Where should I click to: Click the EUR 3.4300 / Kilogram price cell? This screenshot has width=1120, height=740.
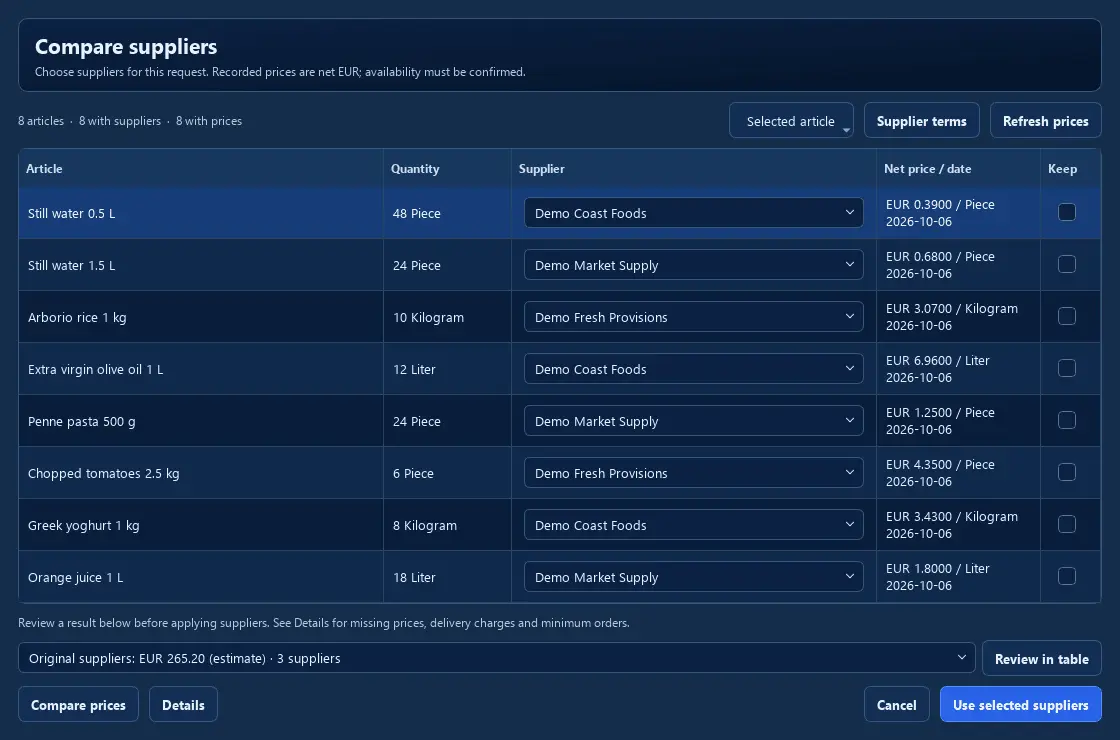(x=959, y=525)
